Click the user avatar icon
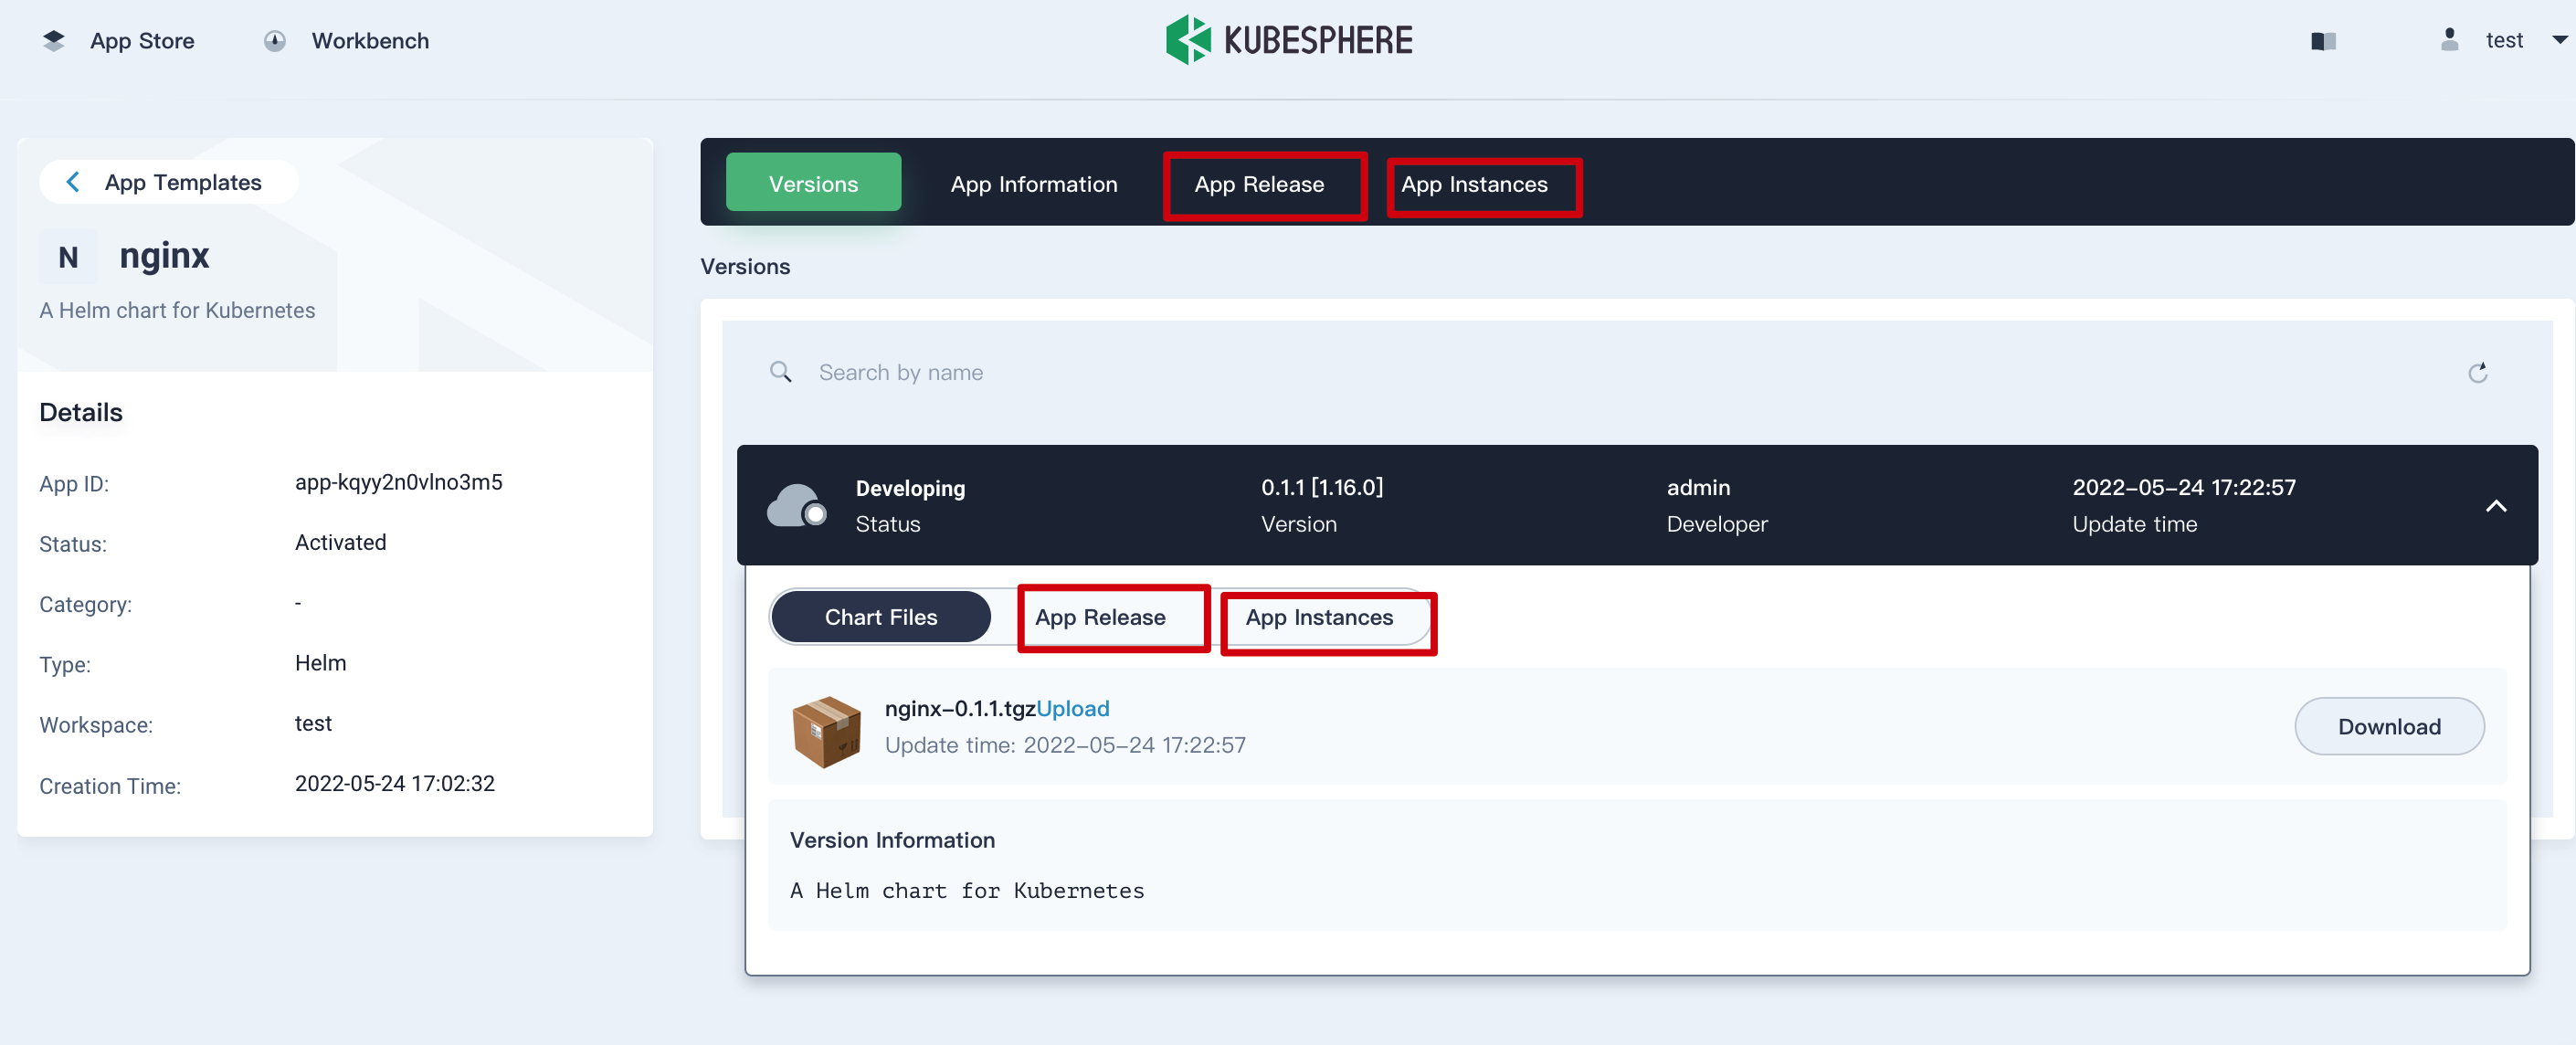This screenshot has height=1045, width=2576. click(2448, 40)
